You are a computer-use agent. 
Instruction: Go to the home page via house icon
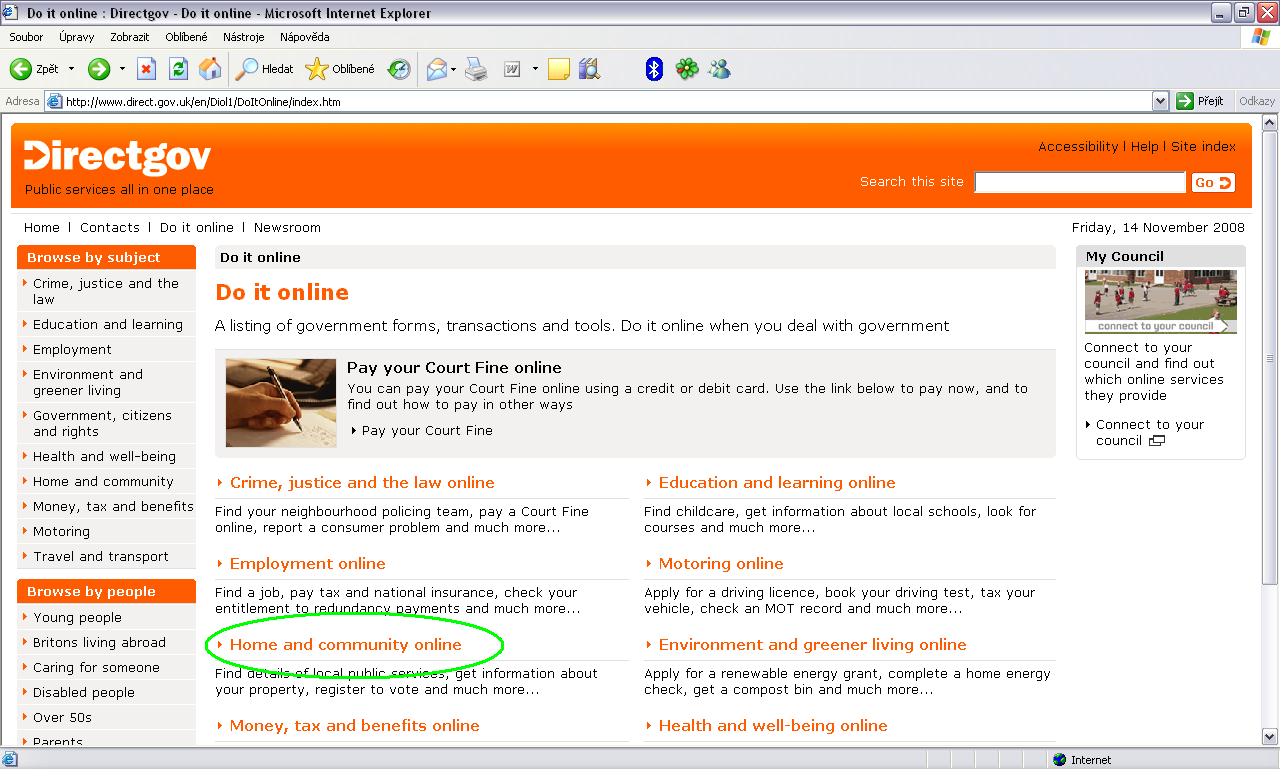click(210, 69)
